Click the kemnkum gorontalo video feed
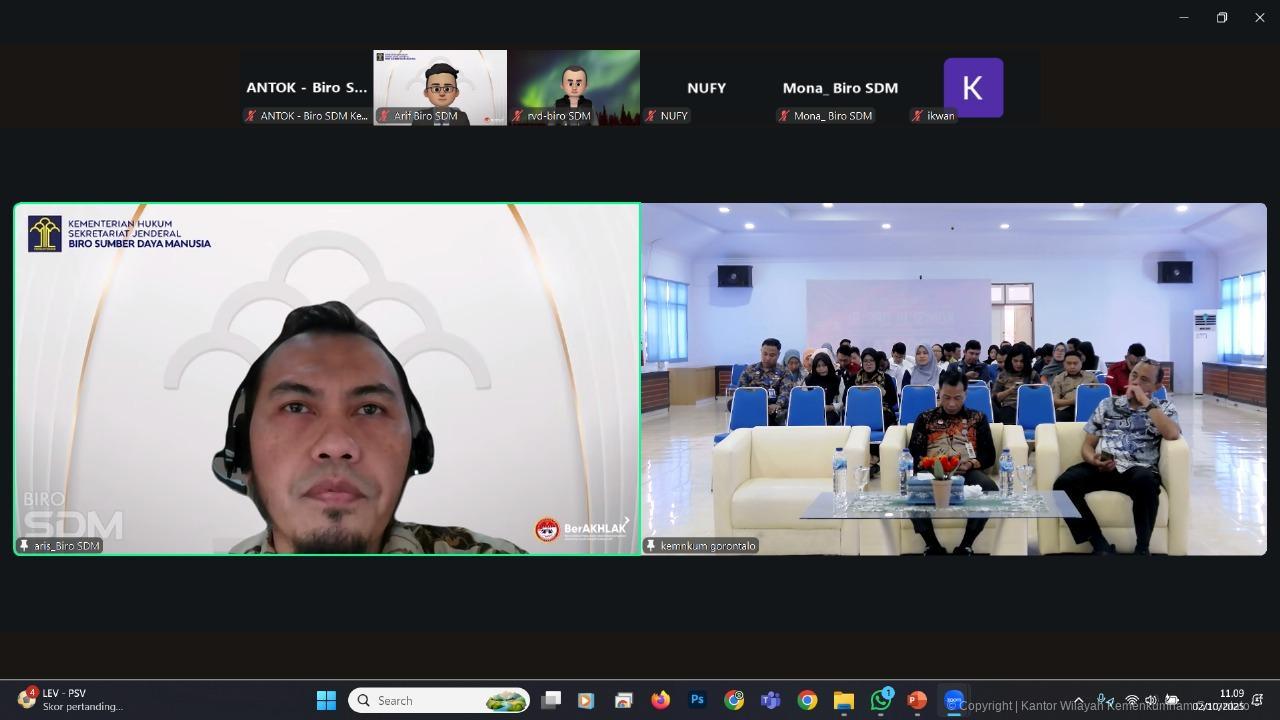Screen dimensions: 1280x720 coord(953,379)
